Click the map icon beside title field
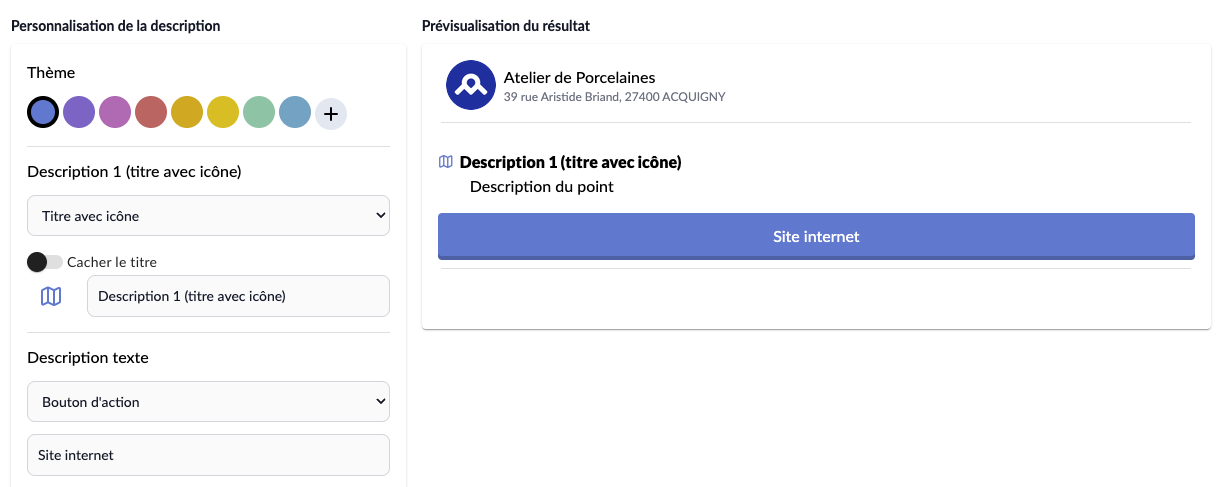This screenshot has width=1229, height=487. click(x=51, y=296)
